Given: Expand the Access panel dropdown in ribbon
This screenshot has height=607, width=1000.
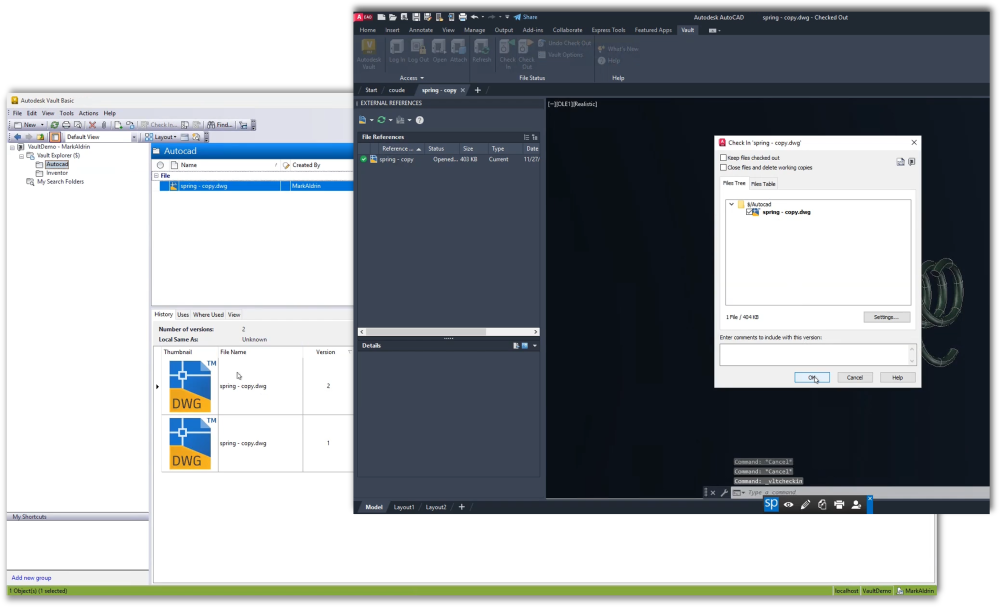Looking at the screenshot, I should coord(412,78).
